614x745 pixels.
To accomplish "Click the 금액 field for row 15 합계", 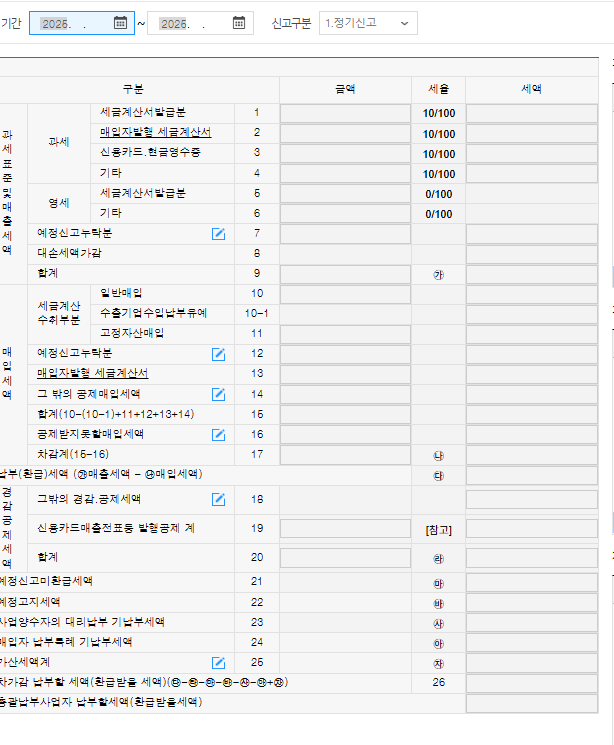I will [x=345, y=414].
